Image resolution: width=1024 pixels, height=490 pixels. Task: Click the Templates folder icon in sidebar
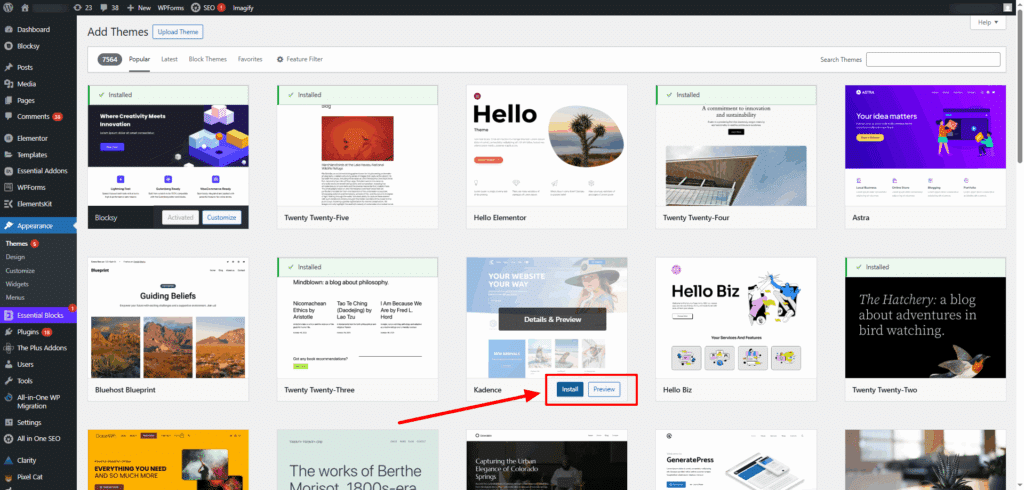8,155
